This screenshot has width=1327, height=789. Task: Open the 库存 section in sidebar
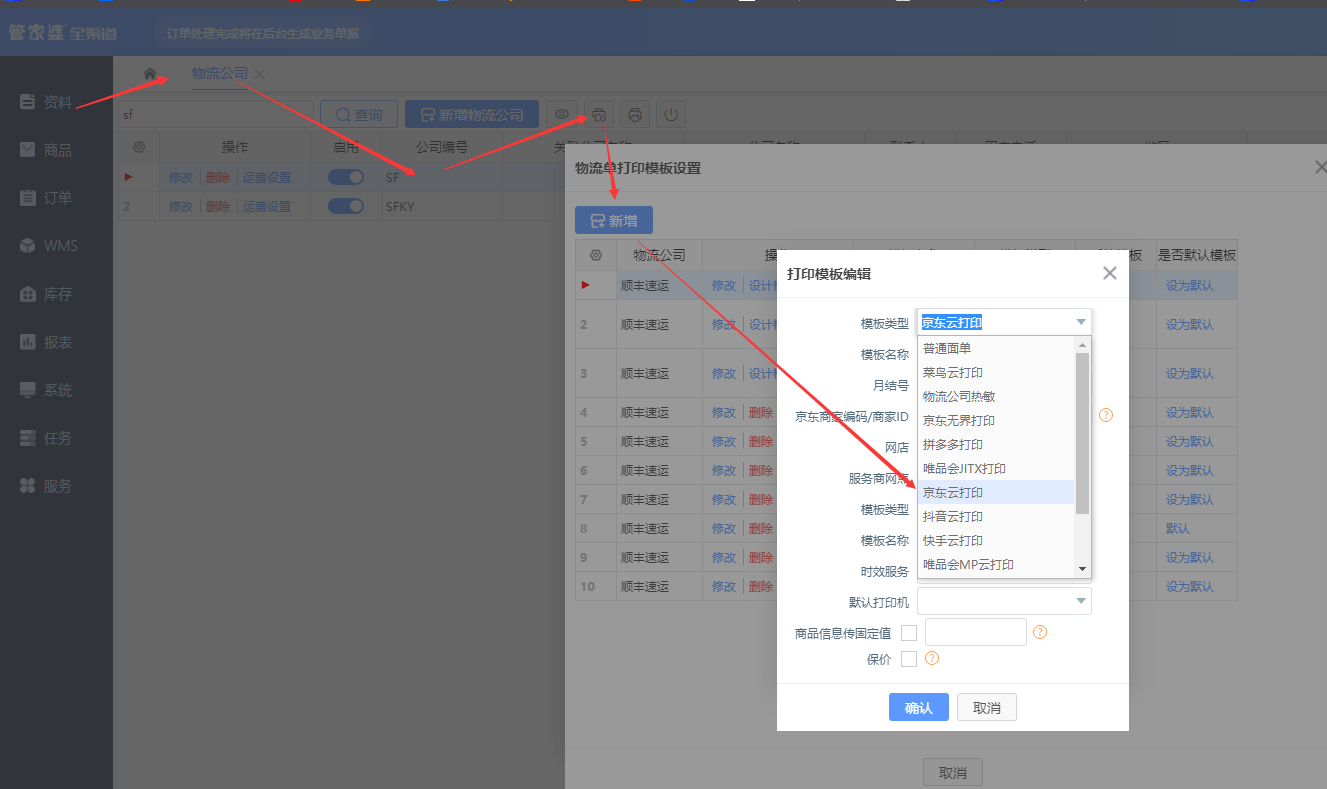46,294
